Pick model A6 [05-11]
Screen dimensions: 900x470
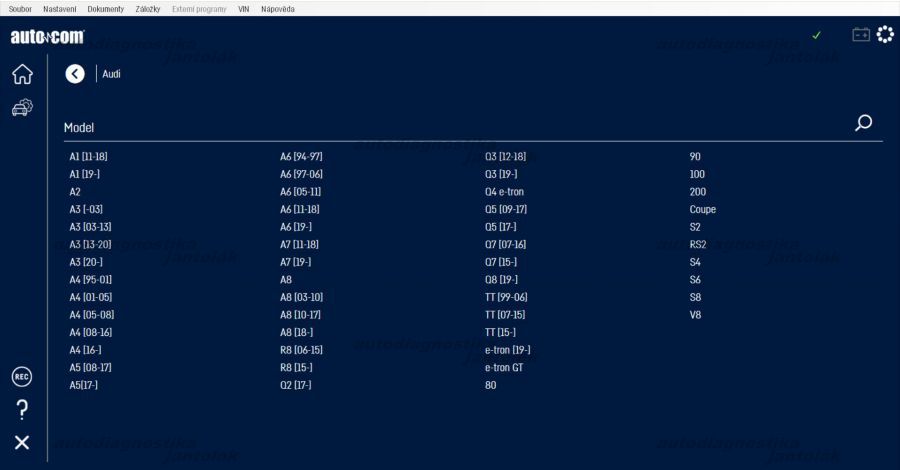301,192
